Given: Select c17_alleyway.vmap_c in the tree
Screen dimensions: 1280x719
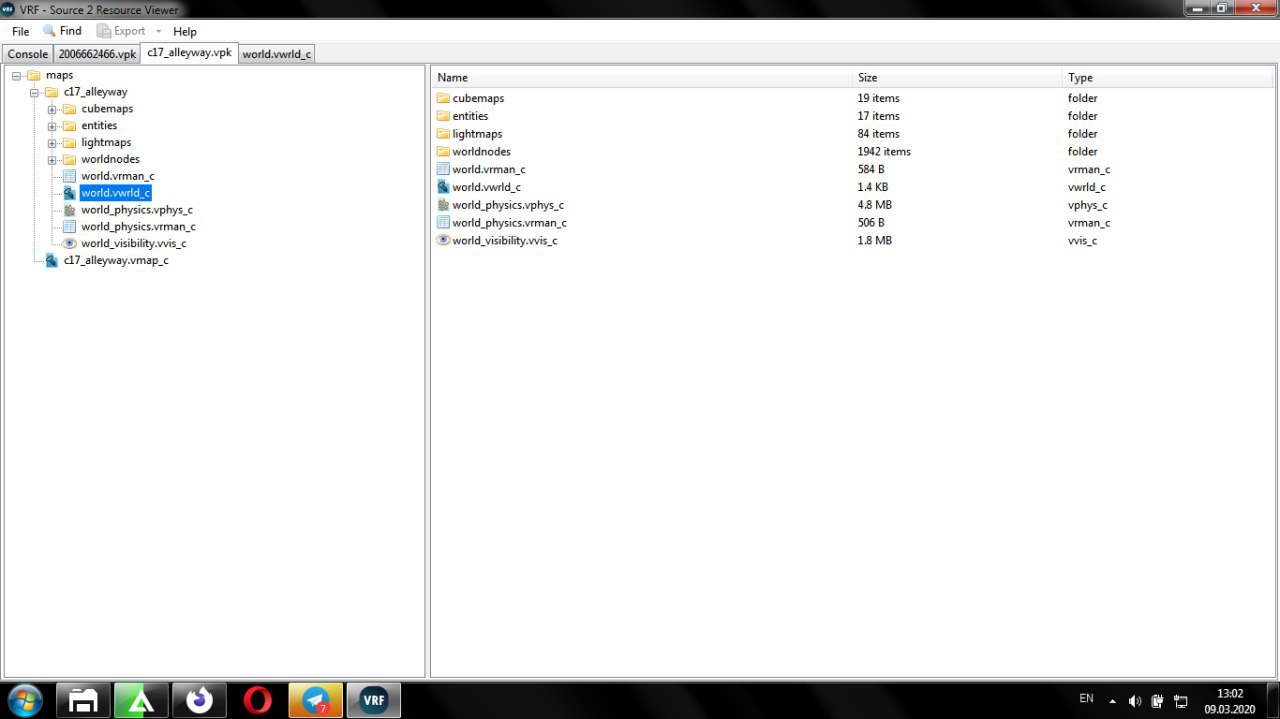Looking at the screenshot, I should [116, 260].
